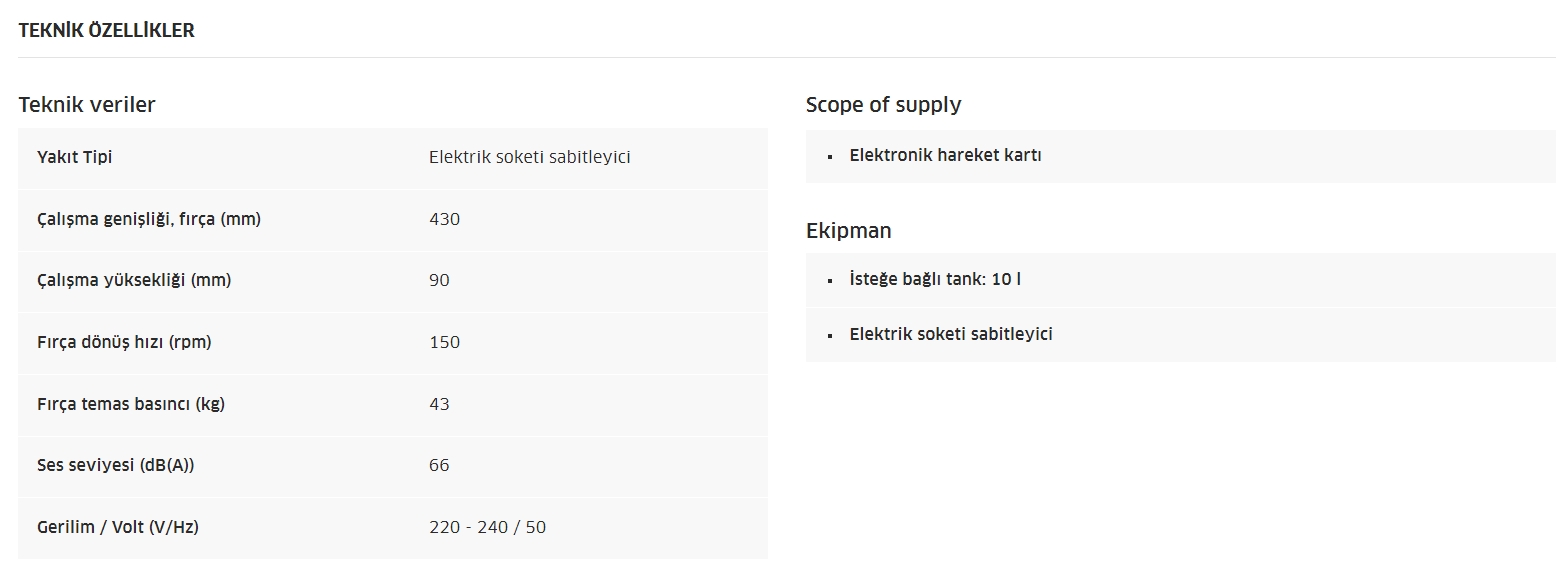The width and height of the screenshot is (1557, 576).
Task: Select the 43 kg pressure value
Action: coord(439,404)
